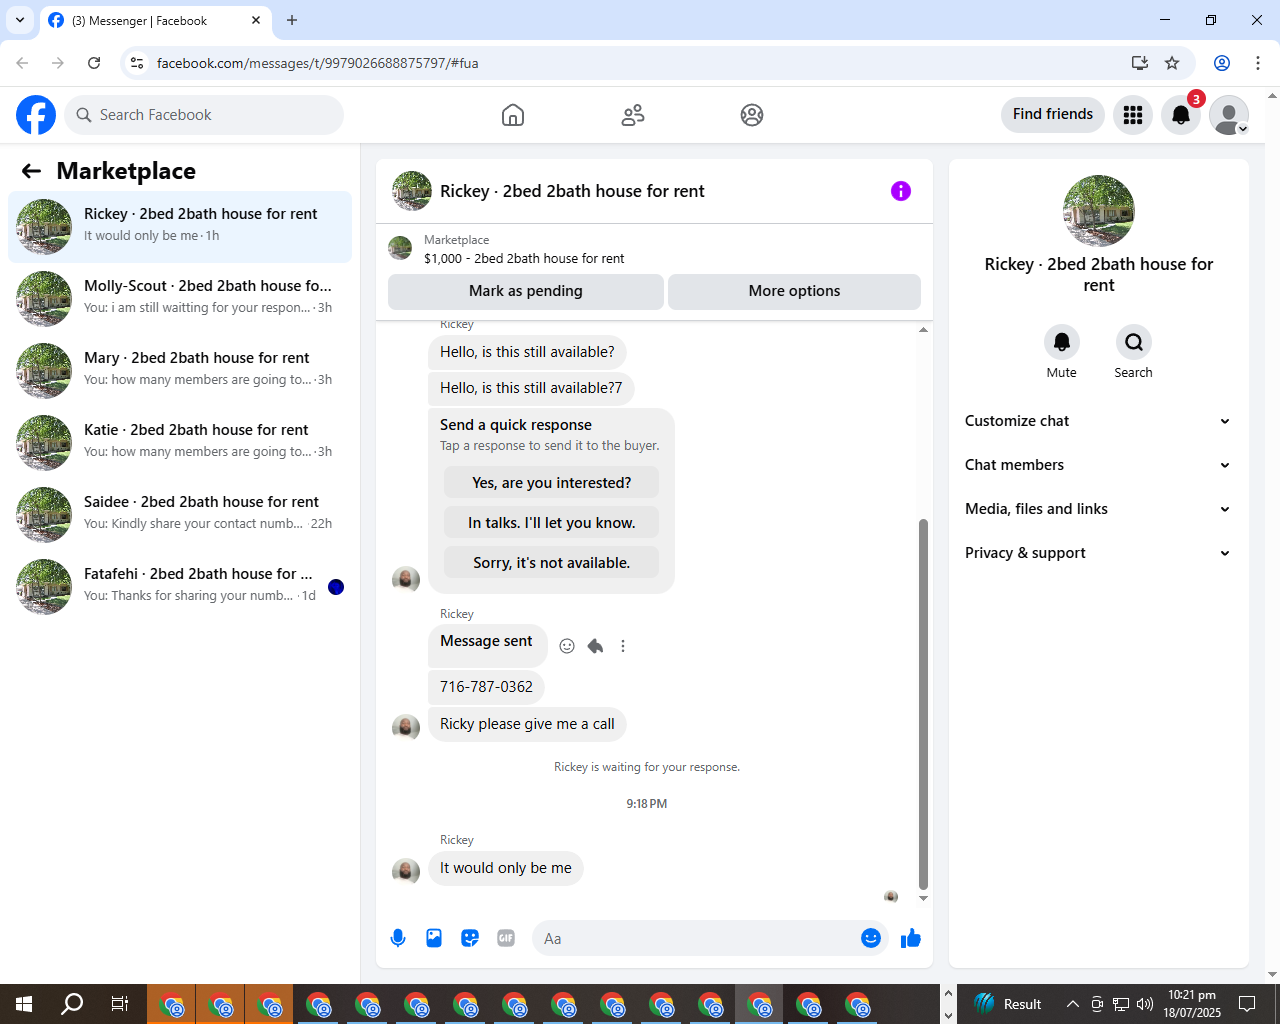Search in conversation magnifier icon
This screenshot has width=1280, height=1024.
tap(1134, 342)
